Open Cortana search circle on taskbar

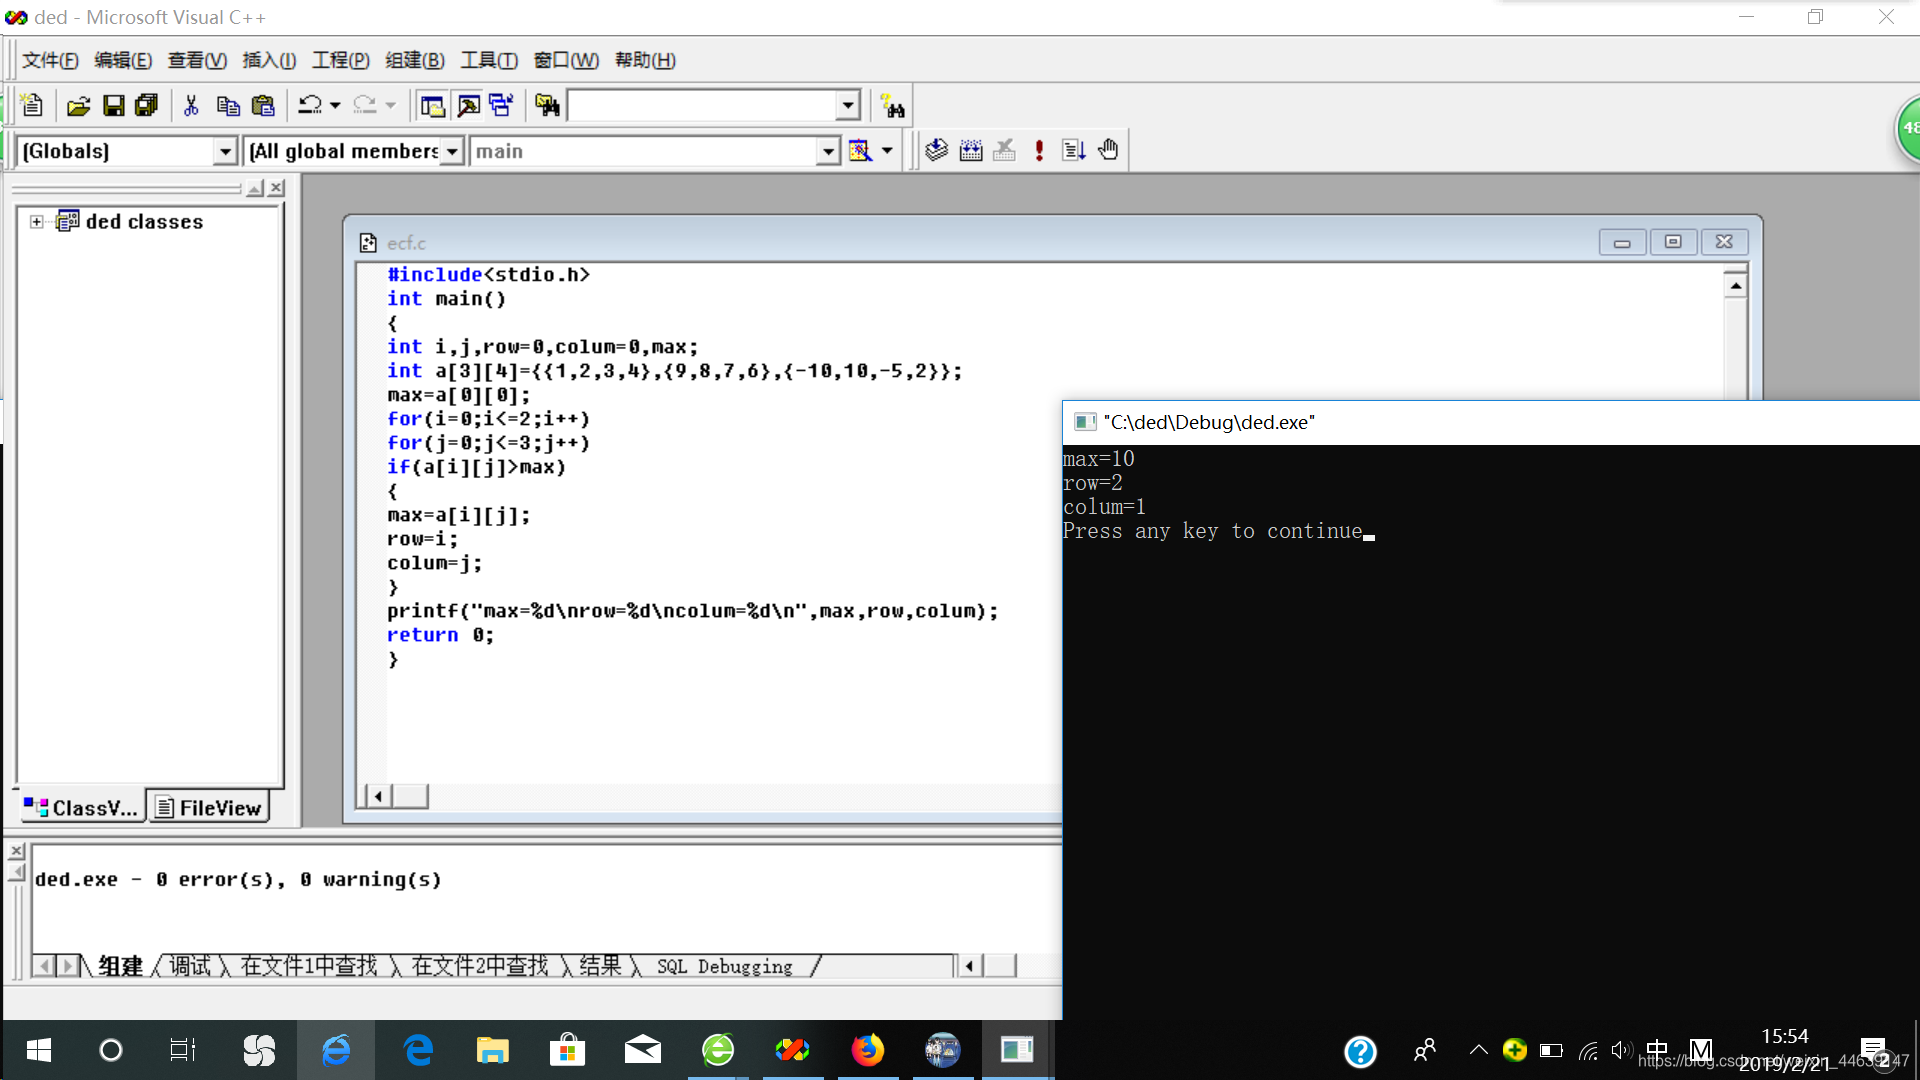coord(111,1050)
